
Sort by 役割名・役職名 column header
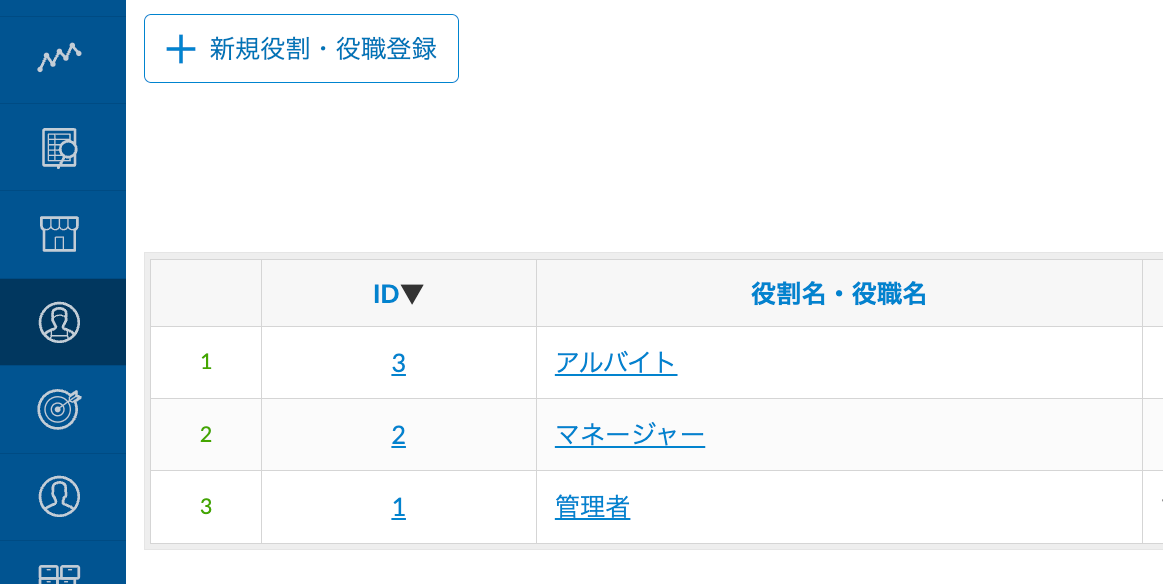[x=838, y=294]
